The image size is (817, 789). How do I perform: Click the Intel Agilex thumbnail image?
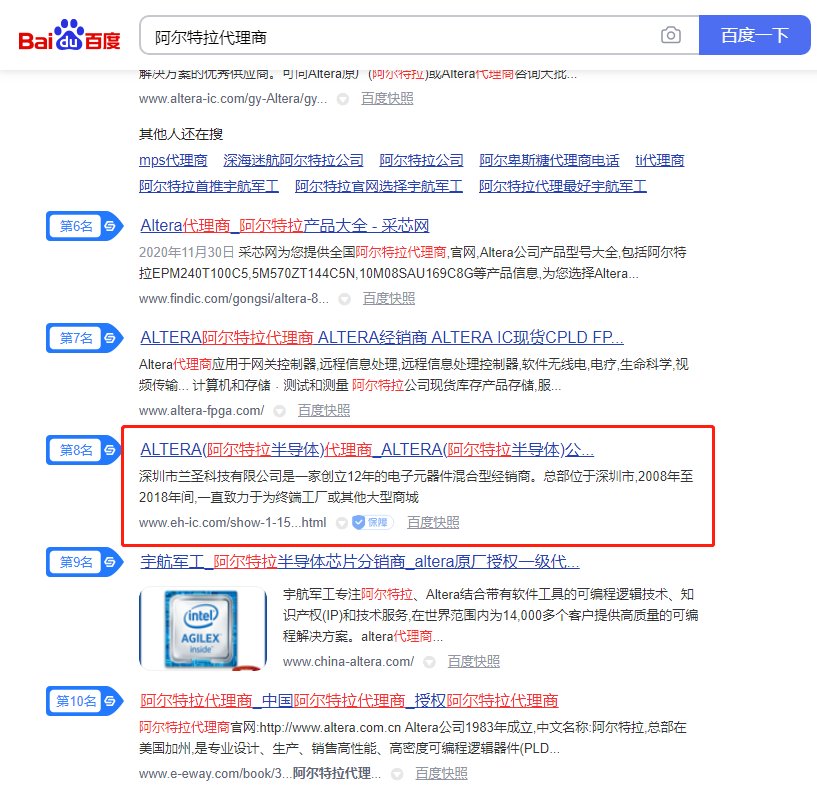[203, 627]
